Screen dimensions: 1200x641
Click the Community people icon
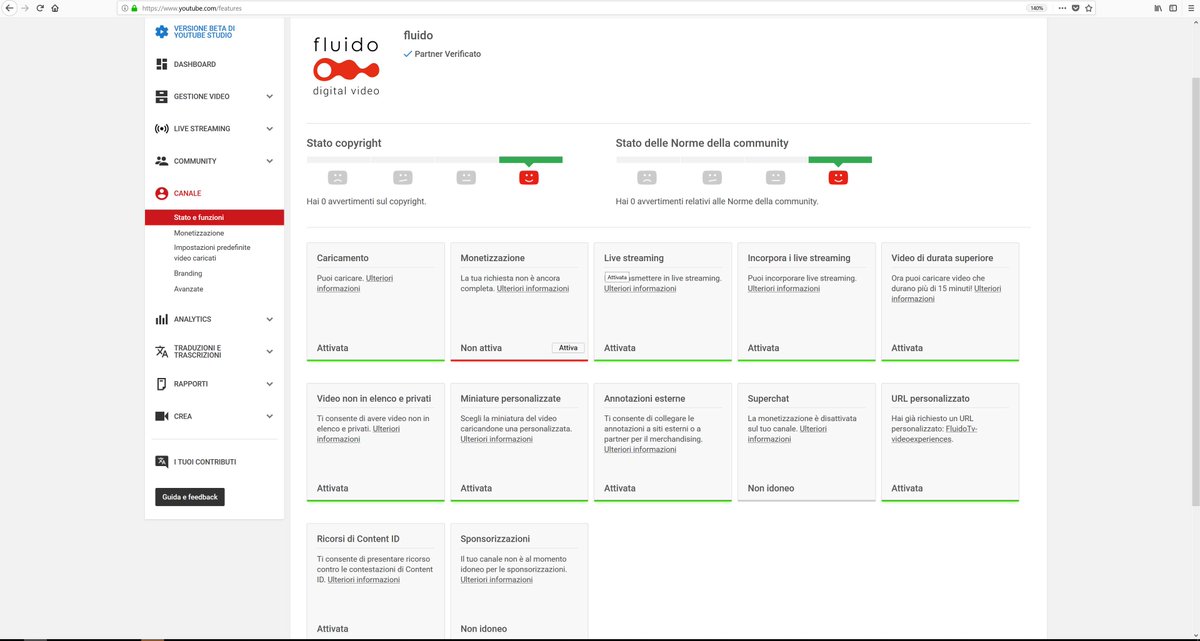click(161, 161)
